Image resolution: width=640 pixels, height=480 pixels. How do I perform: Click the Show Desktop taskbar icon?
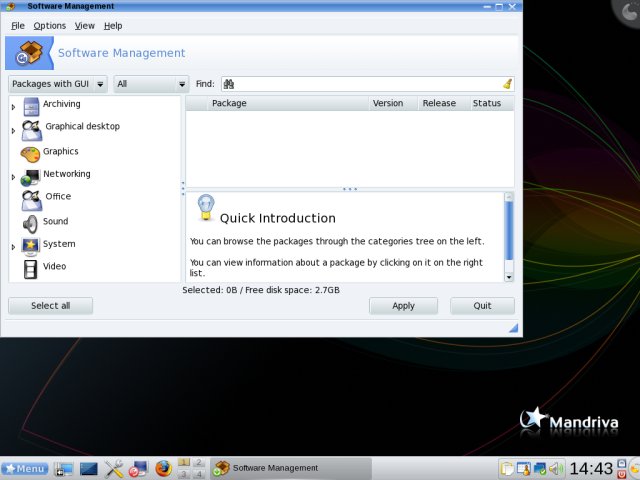click(x=63, y=469)
